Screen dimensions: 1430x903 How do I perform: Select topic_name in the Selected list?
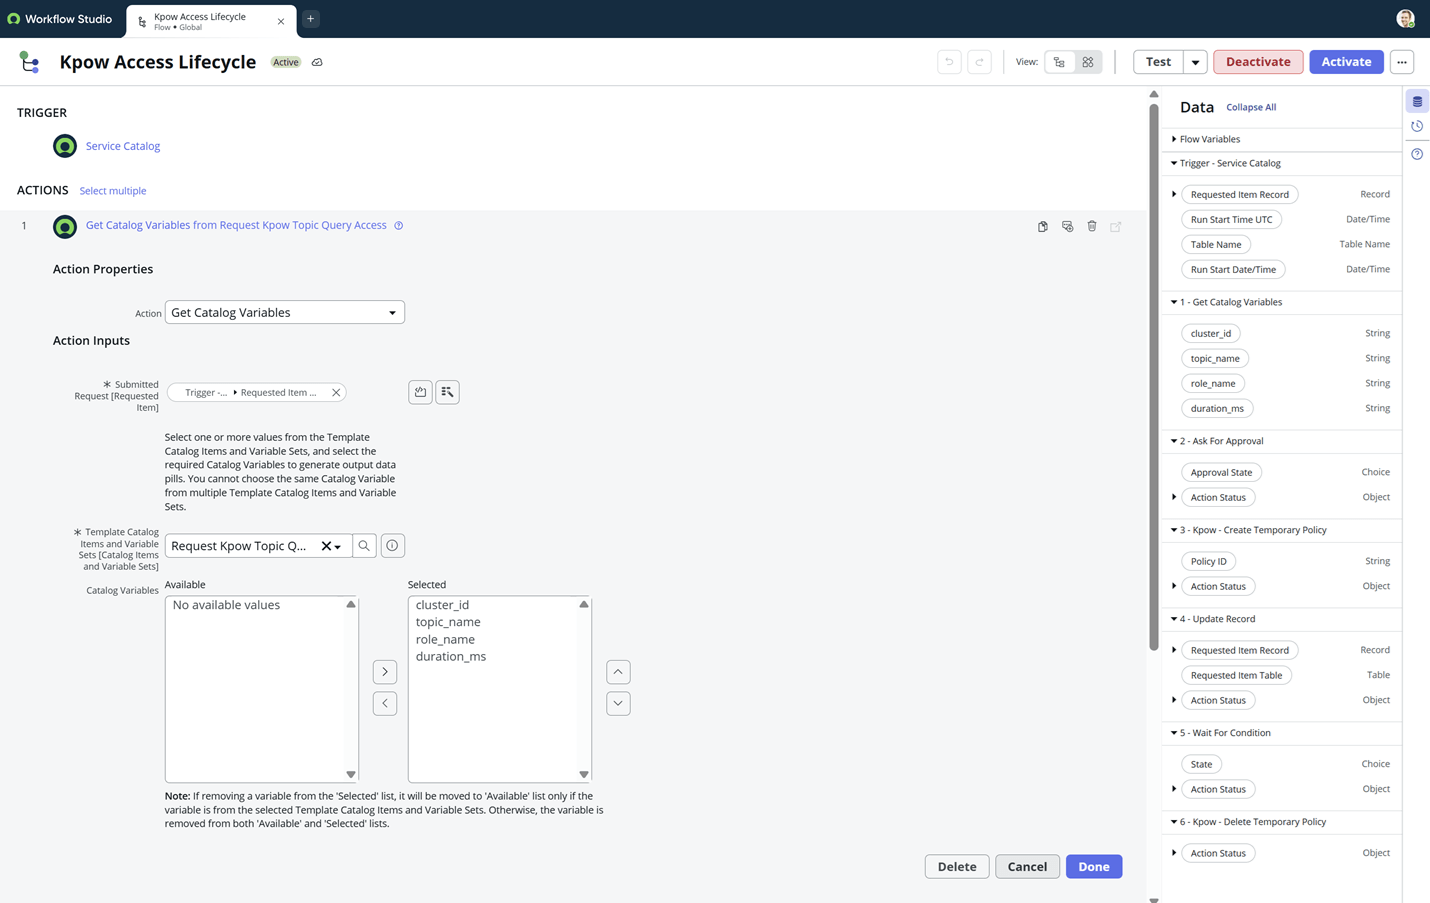(x=448, y=622)
